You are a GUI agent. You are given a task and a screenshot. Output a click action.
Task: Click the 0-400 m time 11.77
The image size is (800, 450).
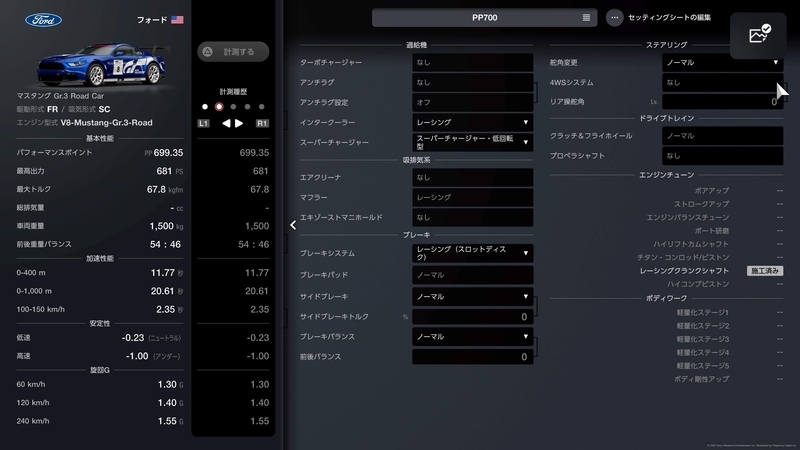[163, 273]
